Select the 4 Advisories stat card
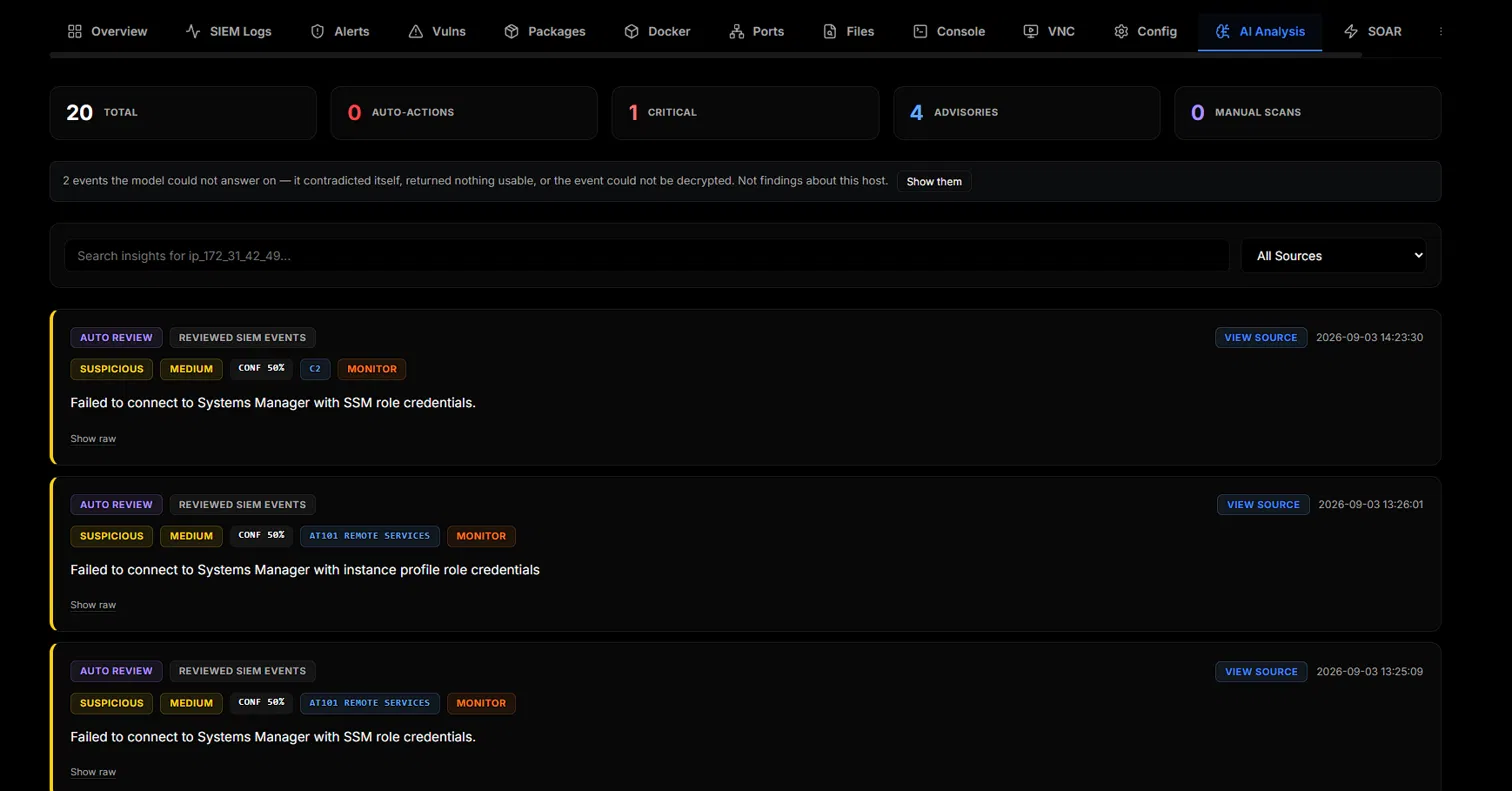Screen dimensions: 1512x791 click(1027, 112)
